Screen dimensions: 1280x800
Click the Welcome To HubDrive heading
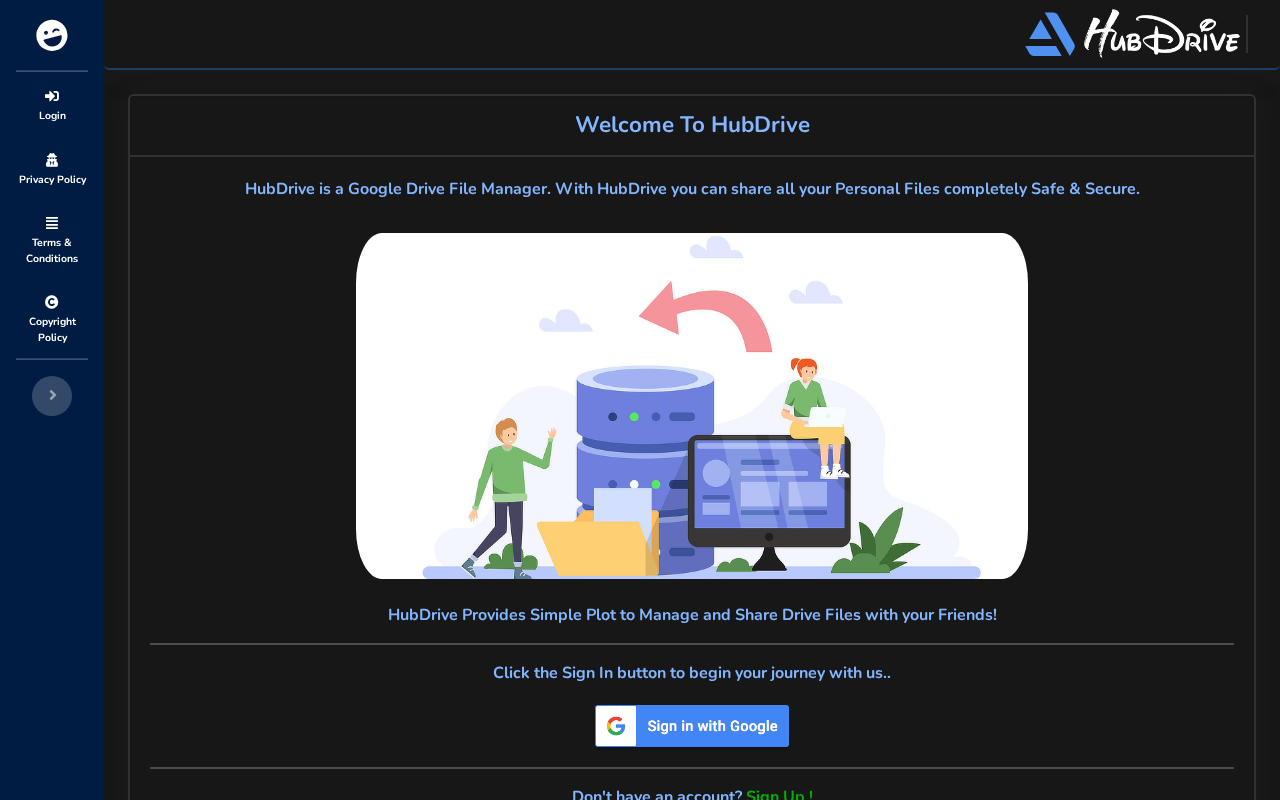[692, 124]
